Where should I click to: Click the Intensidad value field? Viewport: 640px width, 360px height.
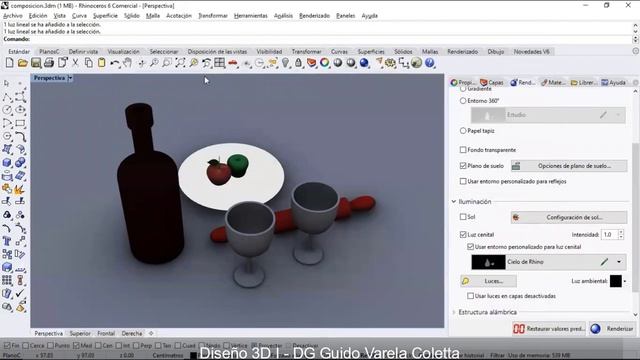tap(609, 235)
